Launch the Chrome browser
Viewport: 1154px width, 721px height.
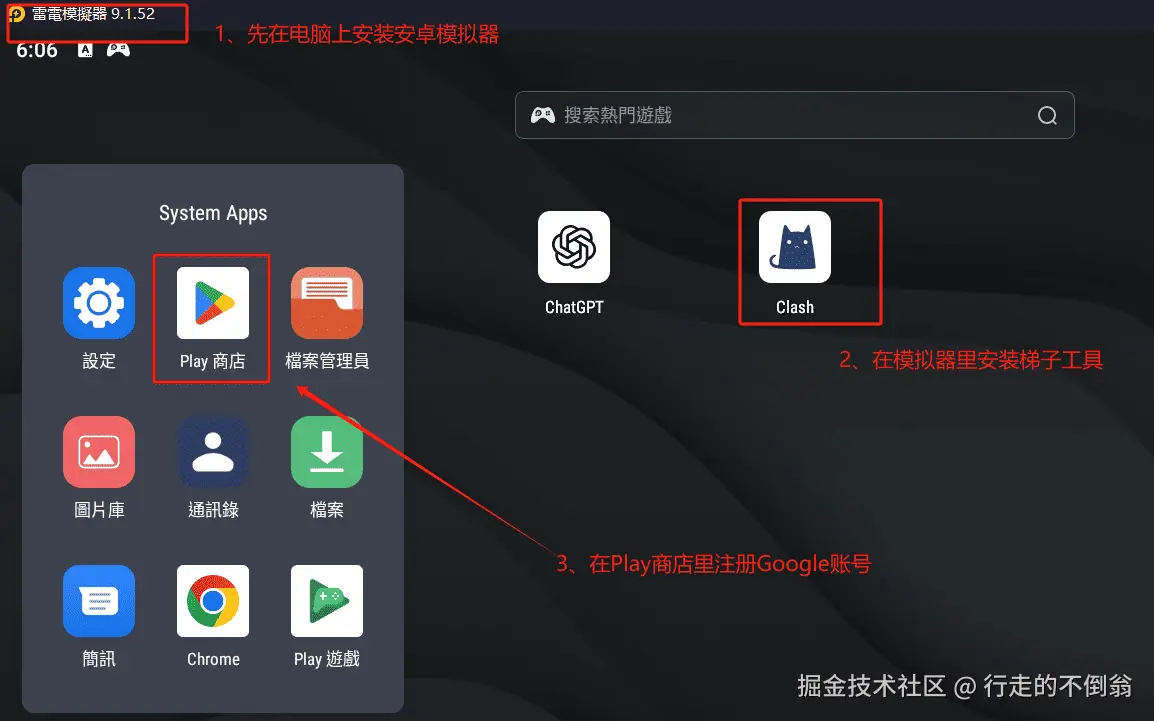[211, 601]
